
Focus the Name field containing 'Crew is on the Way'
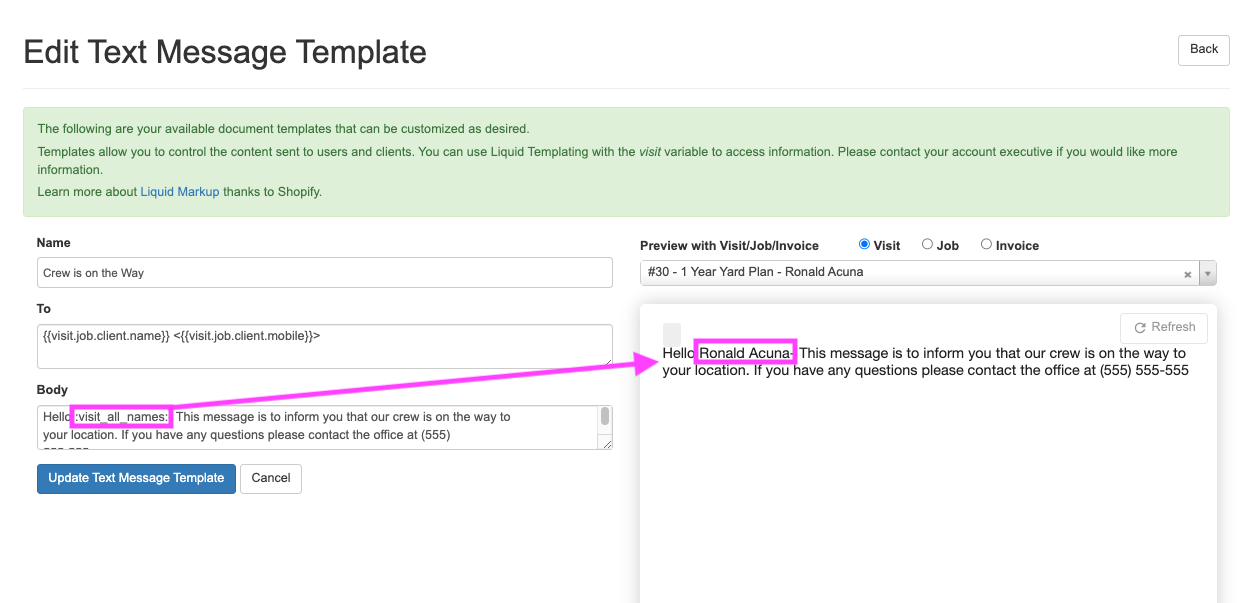point(324,273)
